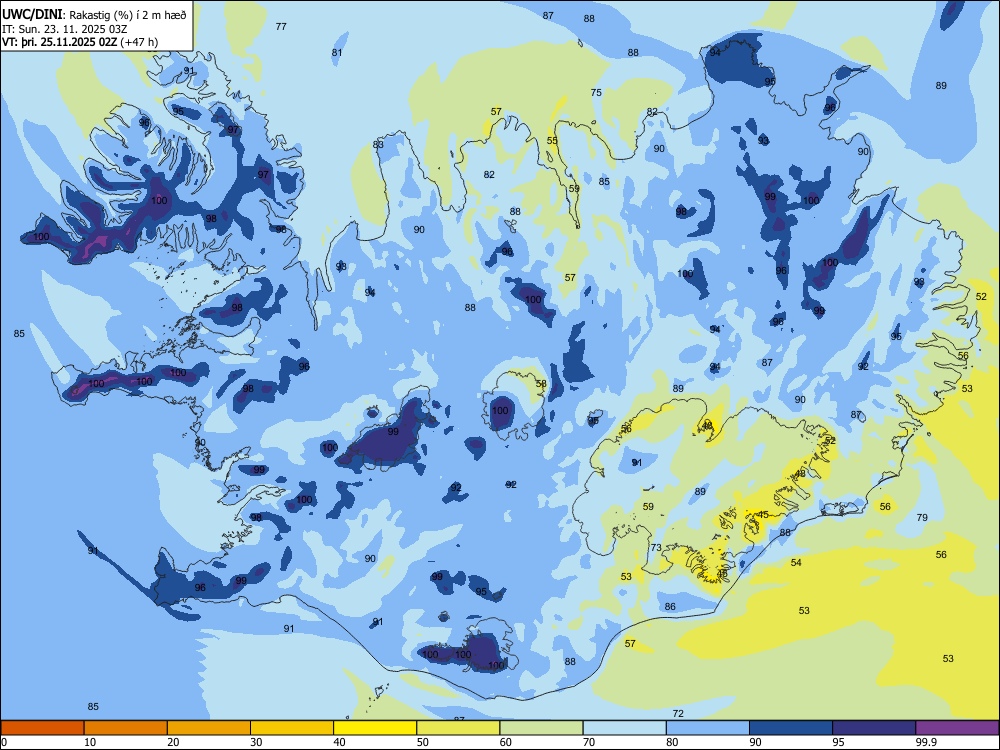Viewport: 1000px width, 750px height.
Task: Click the dark orange 0–10 legend swatch
Action: (42, 728)
